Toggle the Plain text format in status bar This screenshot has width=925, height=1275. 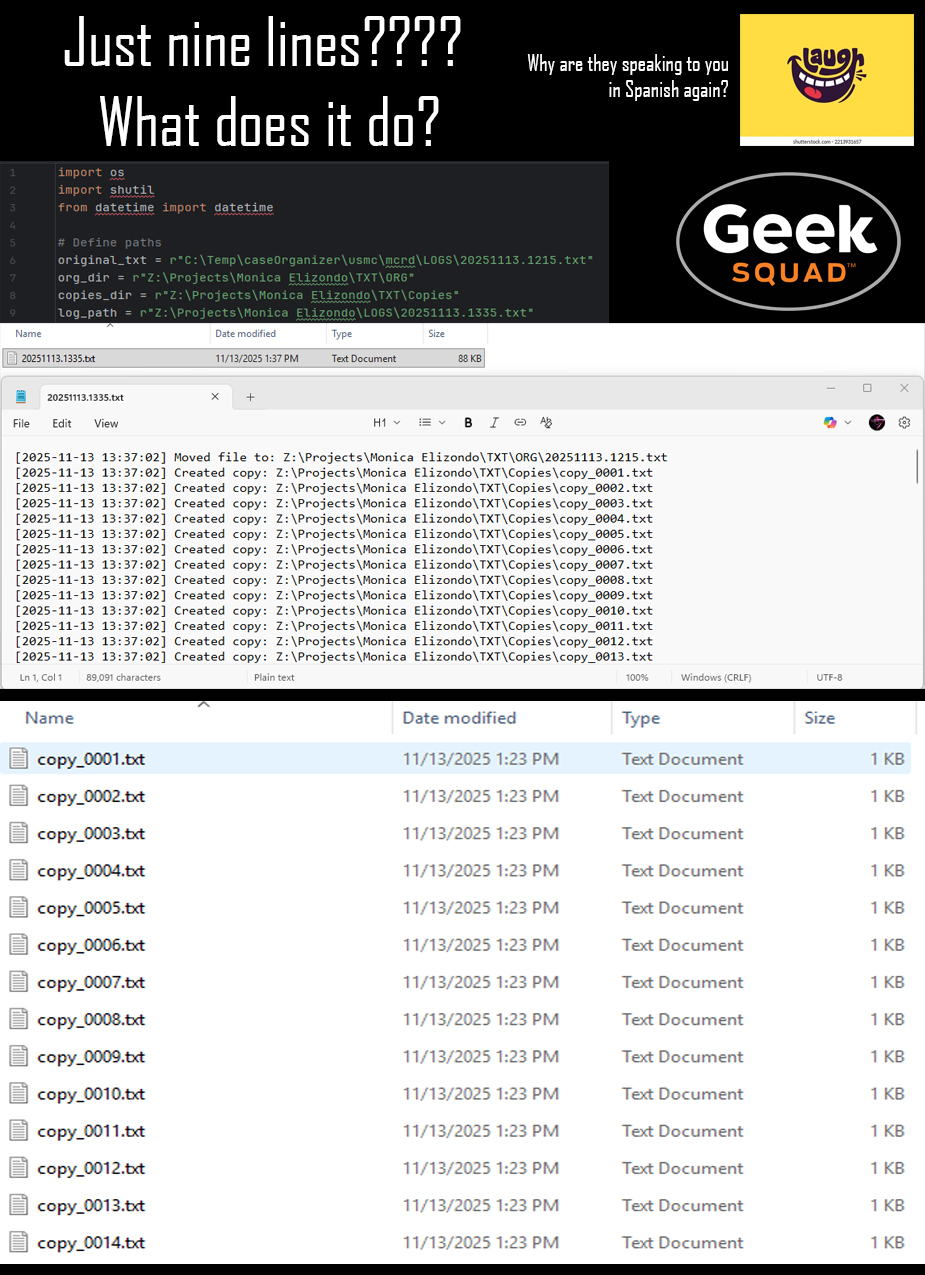coord(274,677)
